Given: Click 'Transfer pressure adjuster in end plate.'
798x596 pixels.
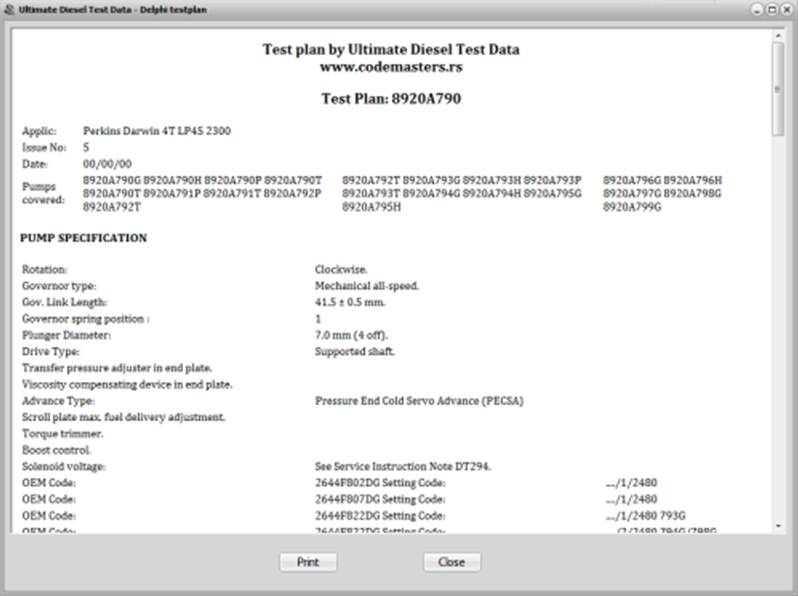Looking at the screenshot, I should (x=117, y=367).
